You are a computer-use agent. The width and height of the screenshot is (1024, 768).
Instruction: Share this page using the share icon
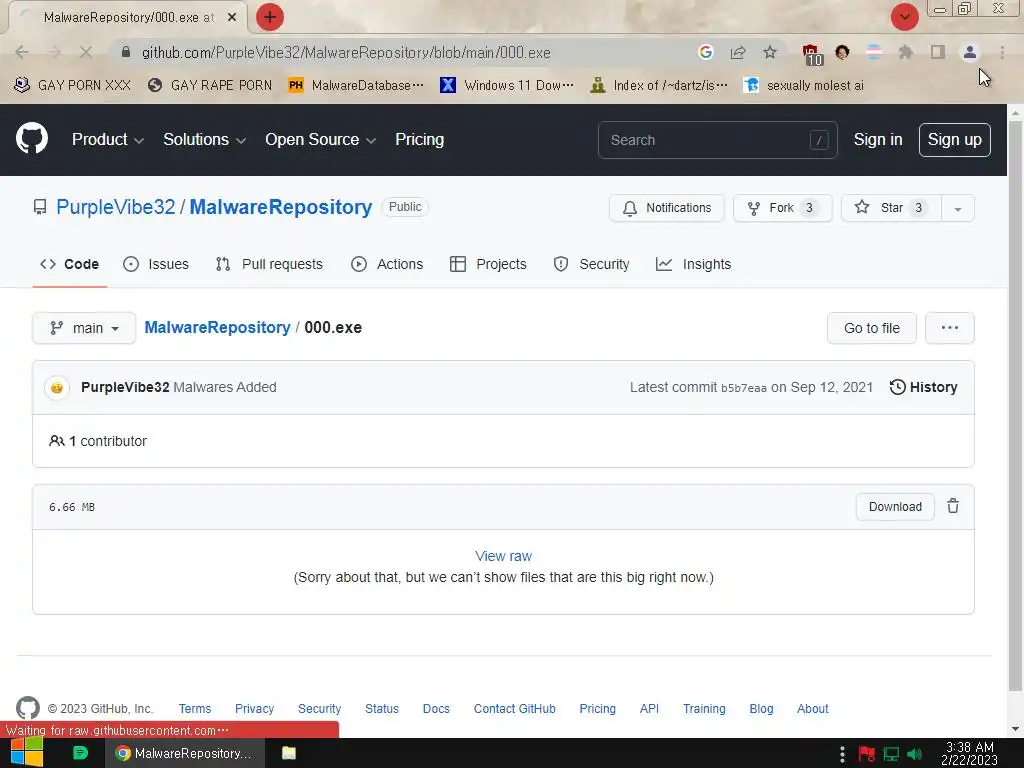[x=738, y=52]
